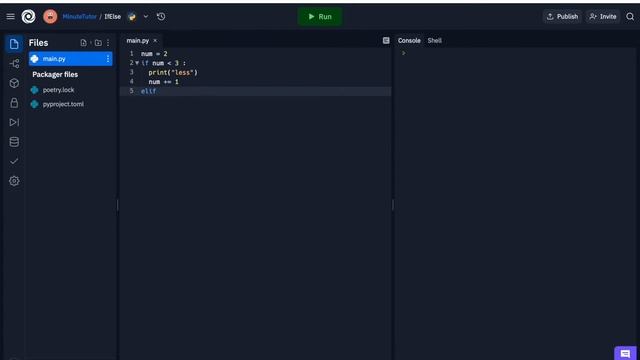
Task: Switch to the main.py editor tab
Action: 138,41
